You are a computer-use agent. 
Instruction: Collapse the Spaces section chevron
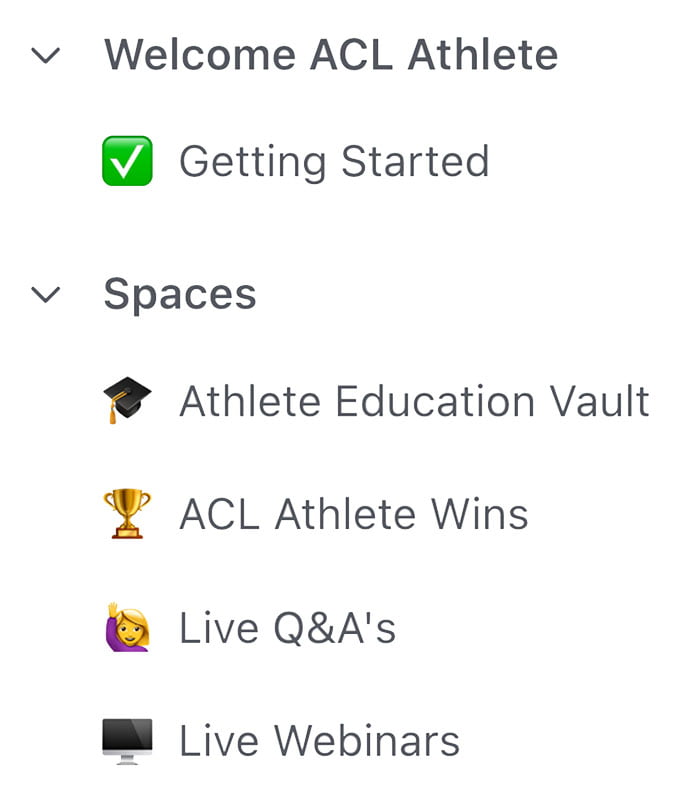click(x=46, y=294)
